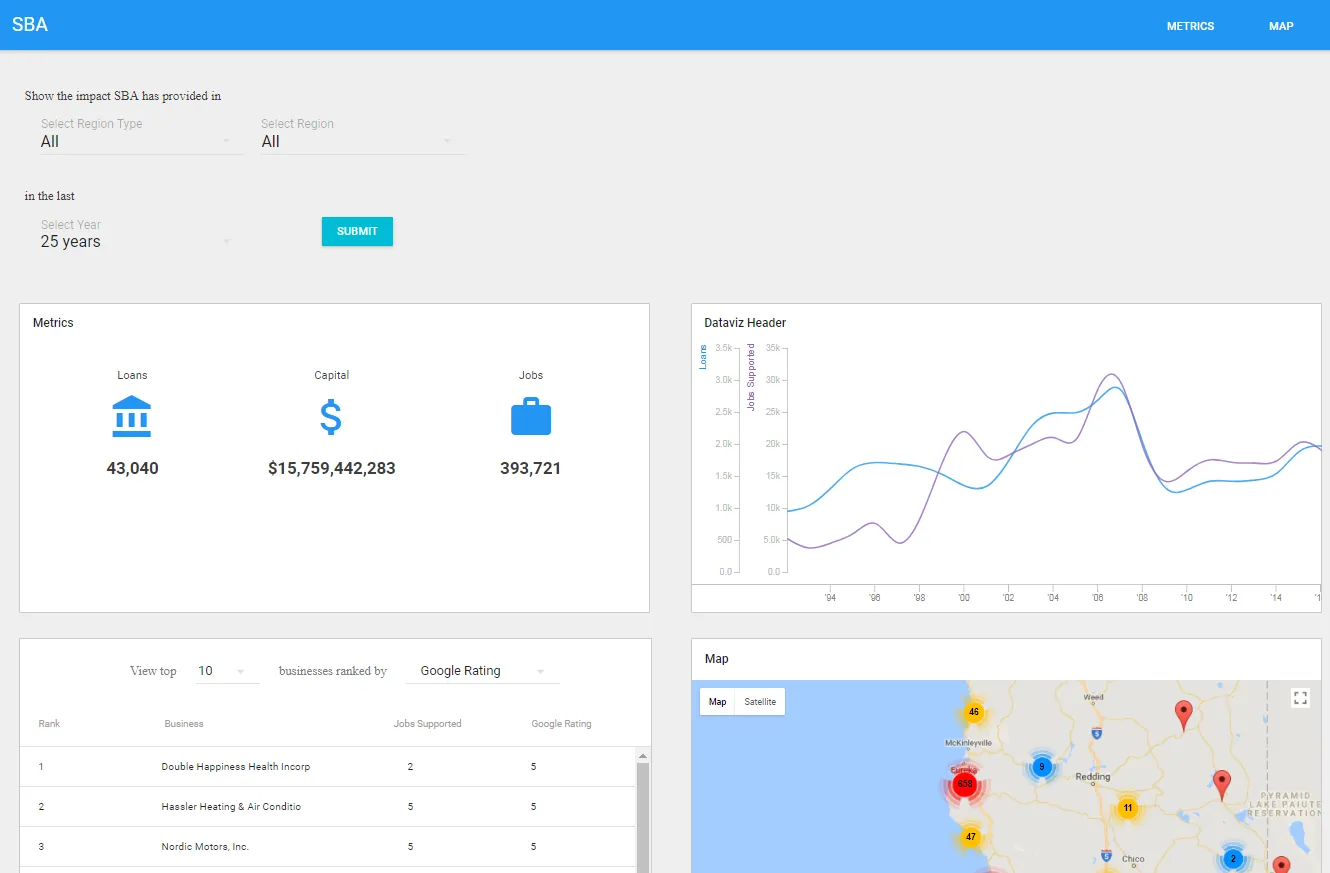Select MAP in the top navigation bar
Image resolution: width=1330 pixels, height=873 pixels.
pos(1281,26)
